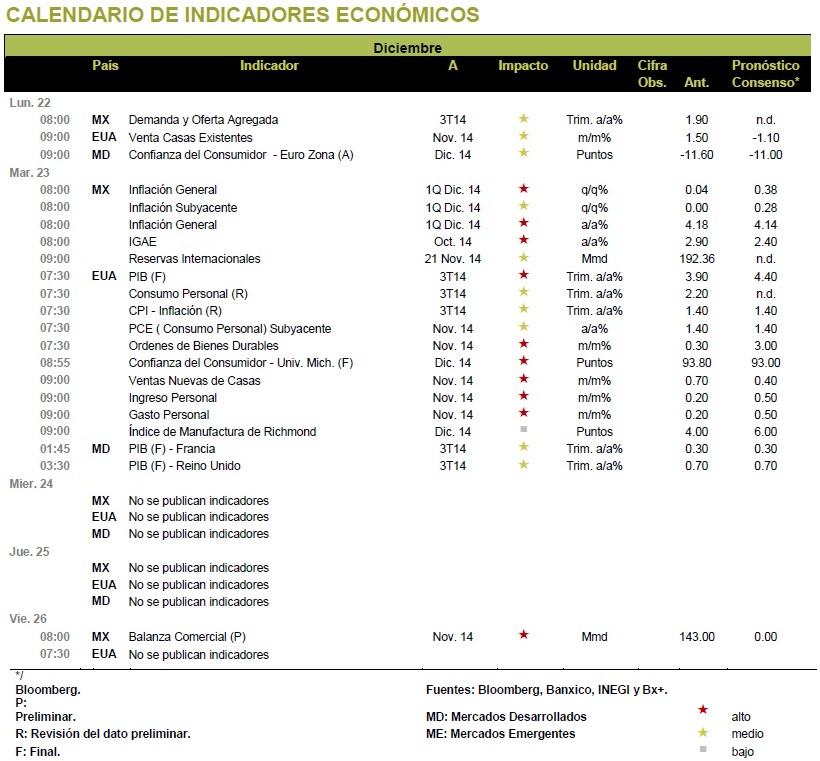Click the red star beside PIB (F) row
Screen dimensions: 820x761
523,275
